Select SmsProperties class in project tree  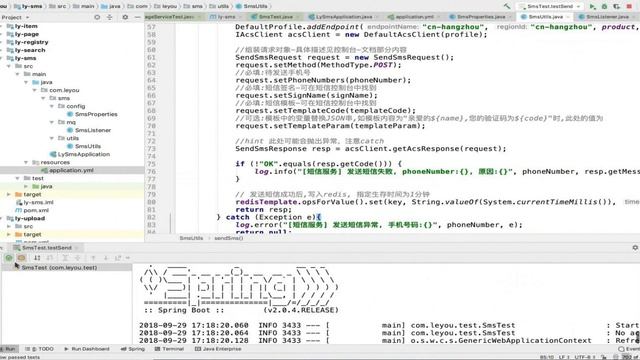92,114
